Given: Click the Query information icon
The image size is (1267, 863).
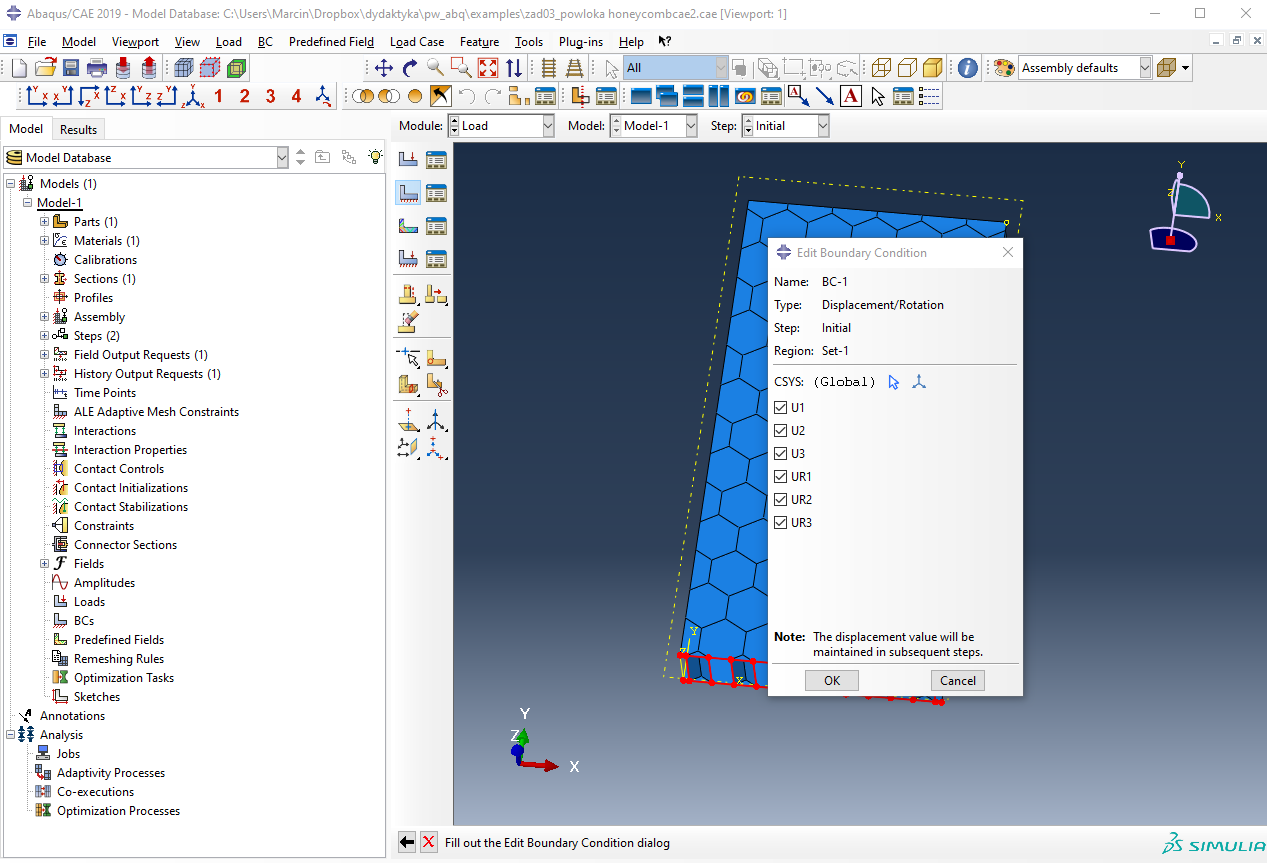Looking at the screenshot, I should click(967, 68).
